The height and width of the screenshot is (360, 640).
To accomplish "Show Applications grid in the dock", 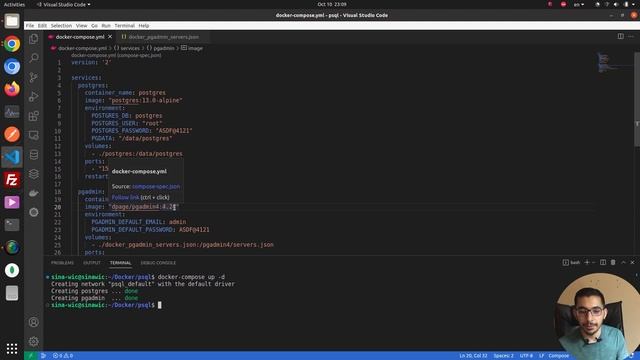I will click(12, 348).
